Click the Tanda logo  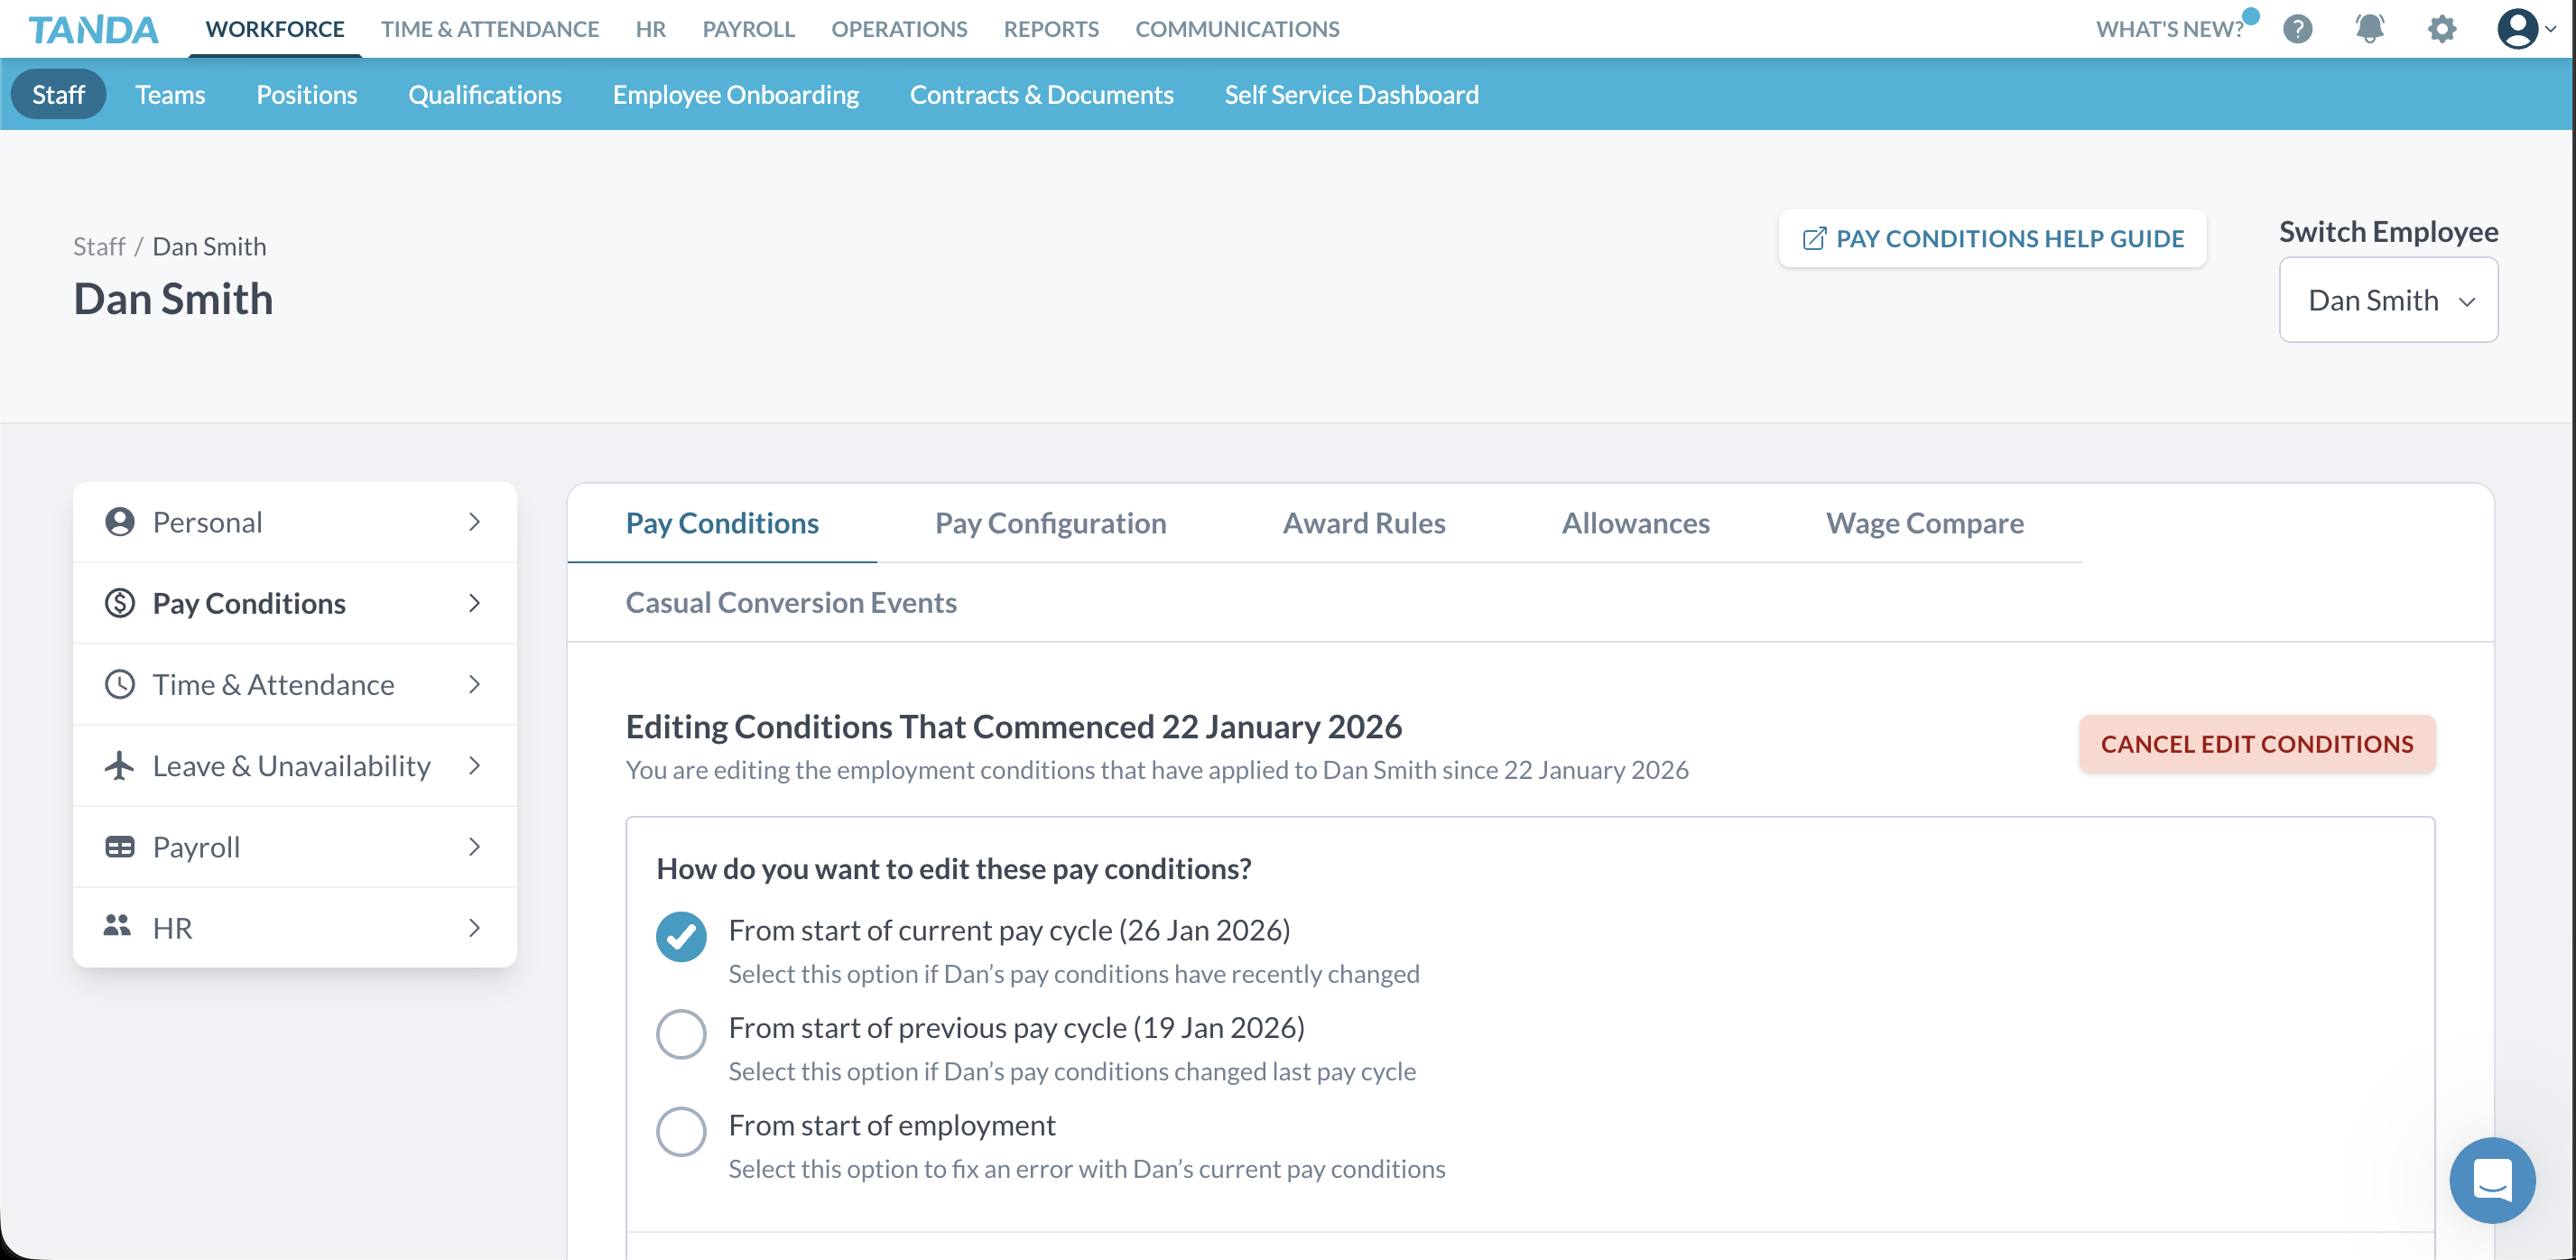pyautogui.click(x=93, y=29)
